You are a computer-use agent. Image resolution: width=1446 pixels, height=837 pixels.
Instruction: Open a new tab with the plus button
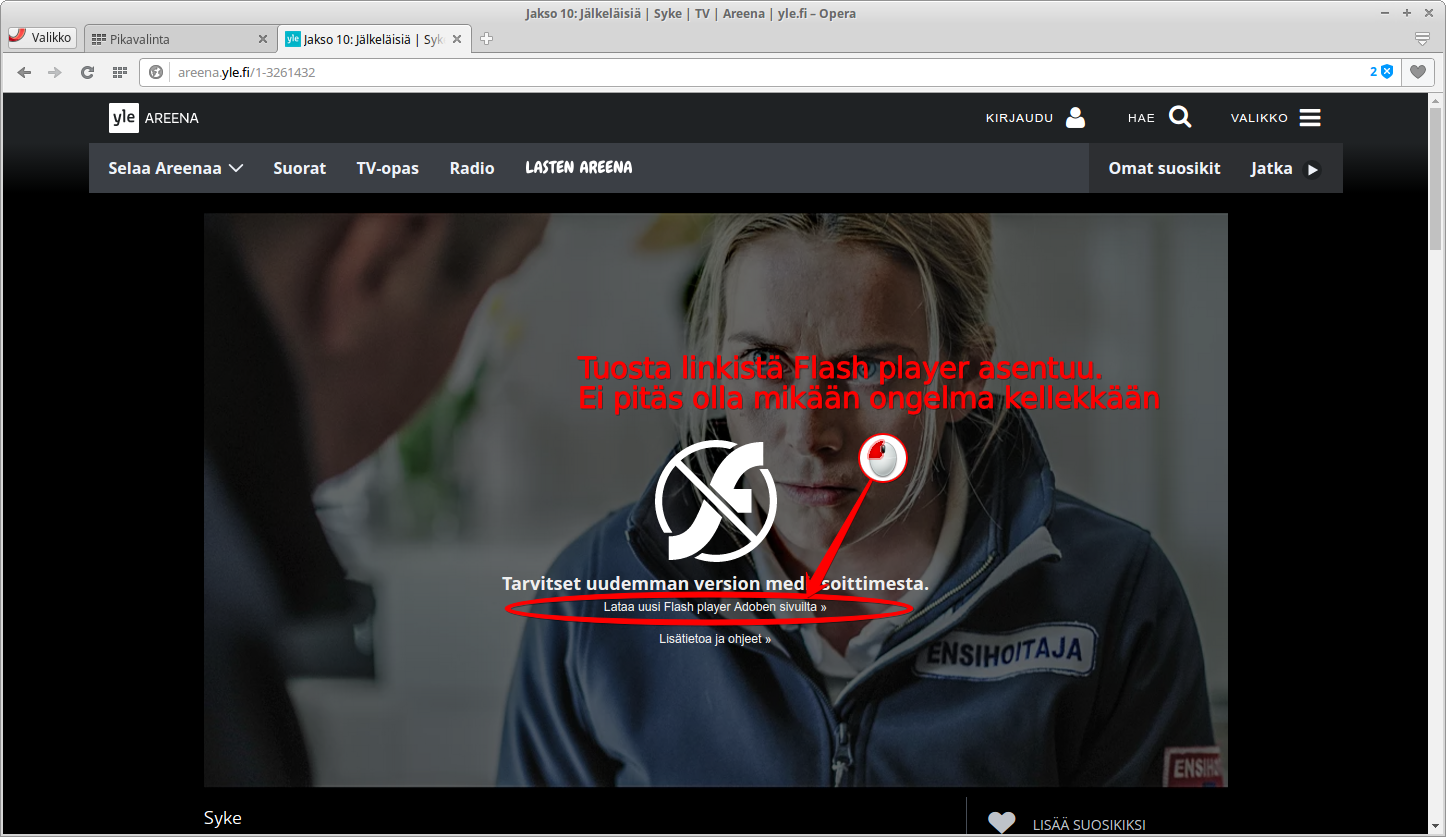(487, 39)
